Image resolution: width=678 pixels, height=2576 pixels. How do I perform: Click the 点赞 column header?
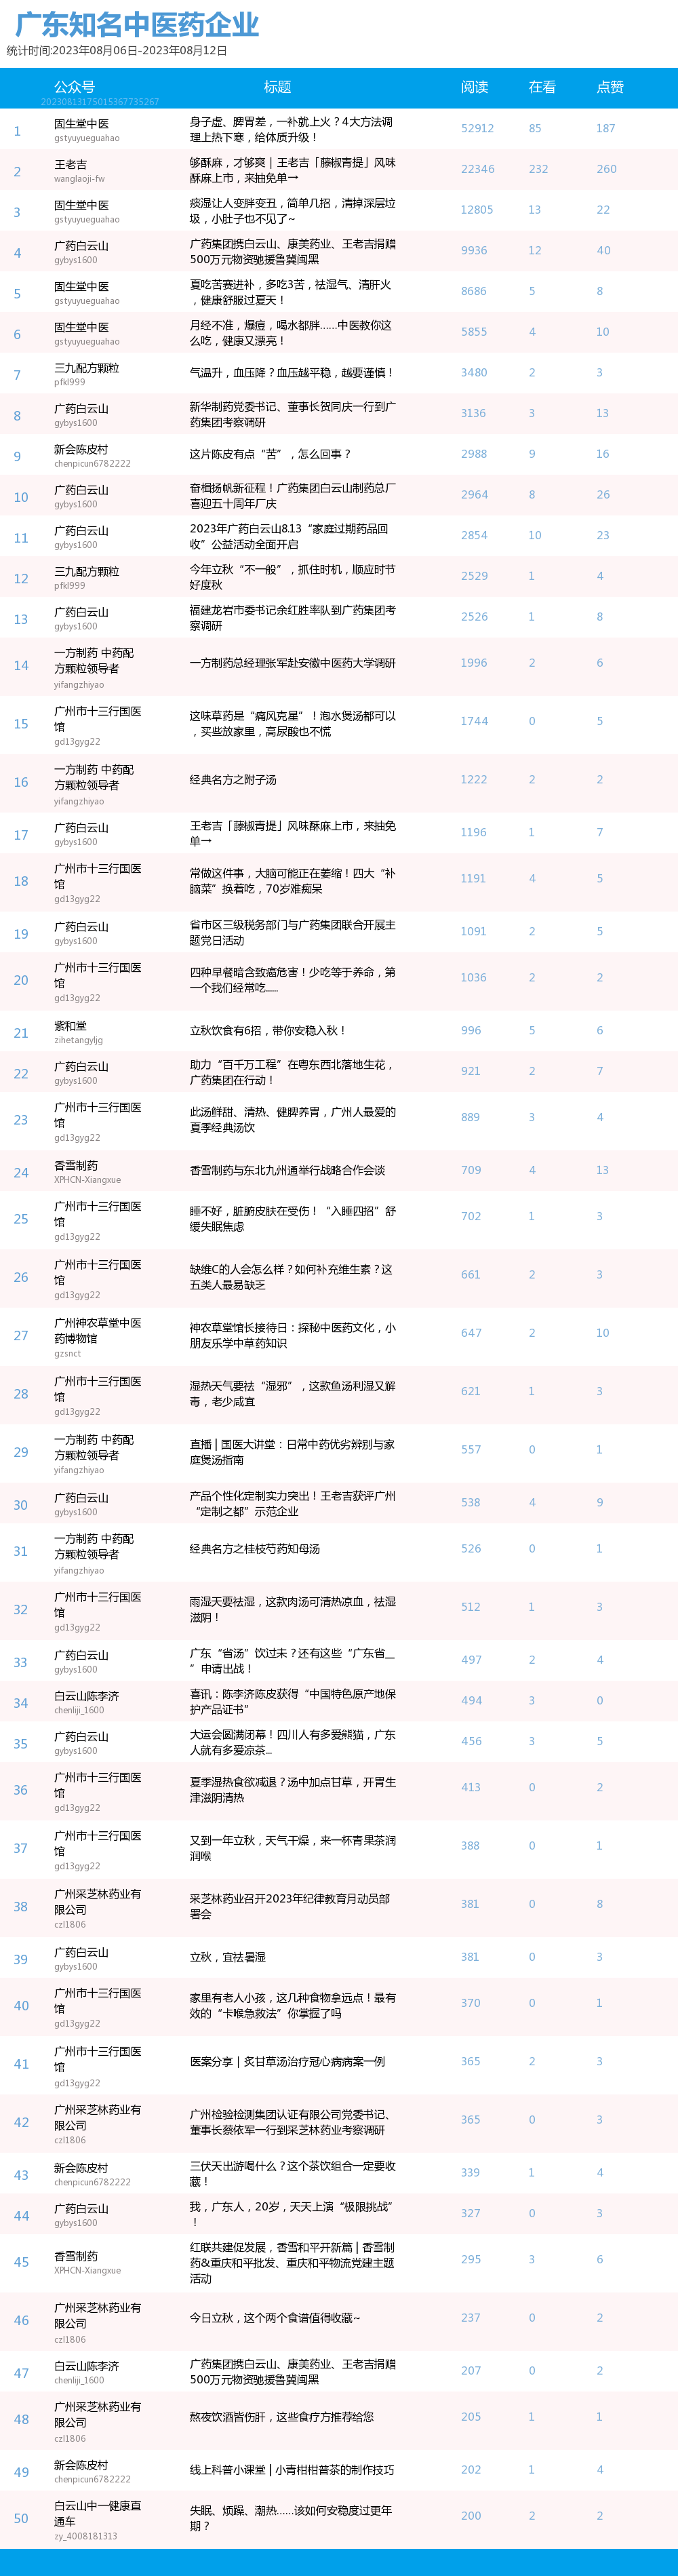[610, 87]
